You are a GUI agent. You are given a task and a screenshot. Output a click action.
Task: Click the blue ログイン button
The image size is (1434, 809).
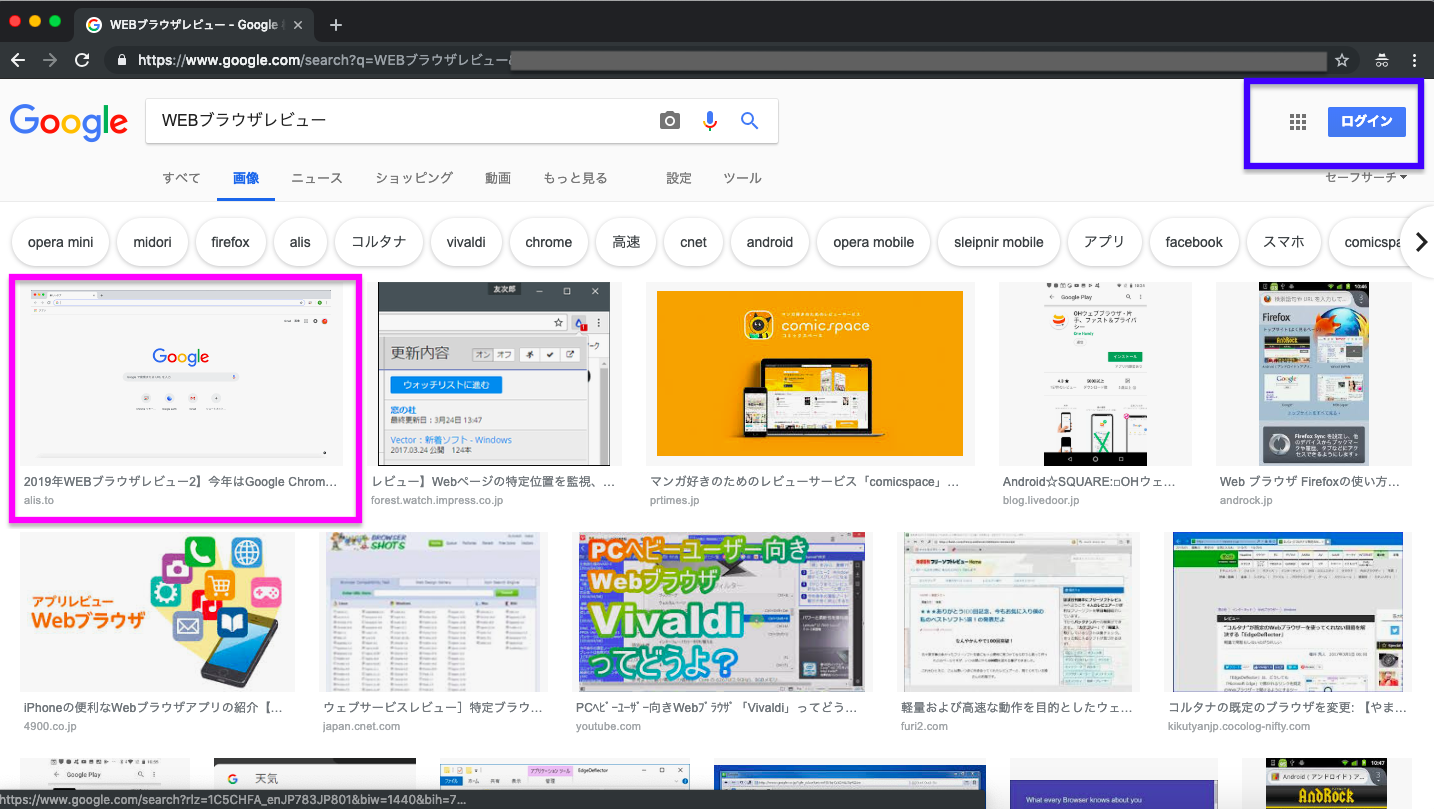point(1366,122)
